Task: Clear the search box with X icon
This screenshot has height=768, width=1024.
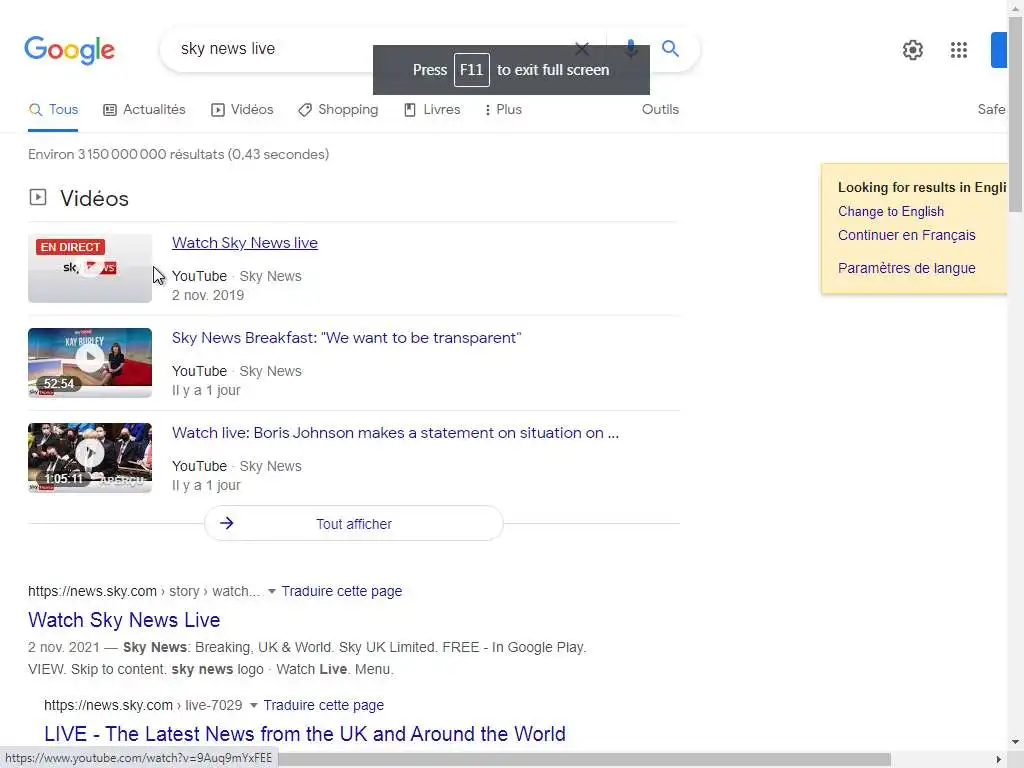Action: click(x=582, y=48)
